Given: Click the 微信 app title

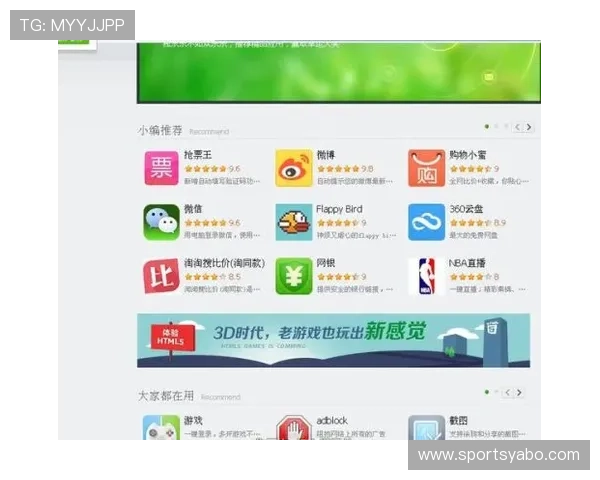Looking at the screenshot, I should 193,209.
